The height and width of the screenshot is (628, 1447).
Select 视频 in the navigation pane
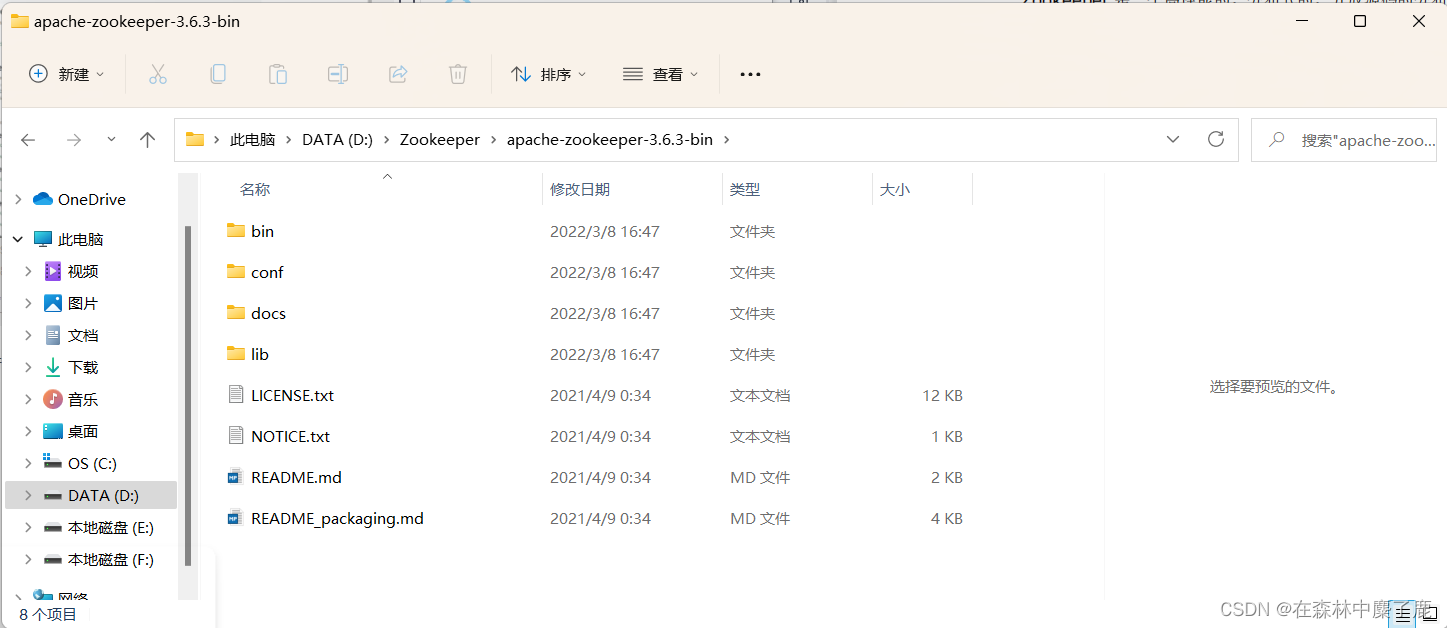click(x=83, y=271)
